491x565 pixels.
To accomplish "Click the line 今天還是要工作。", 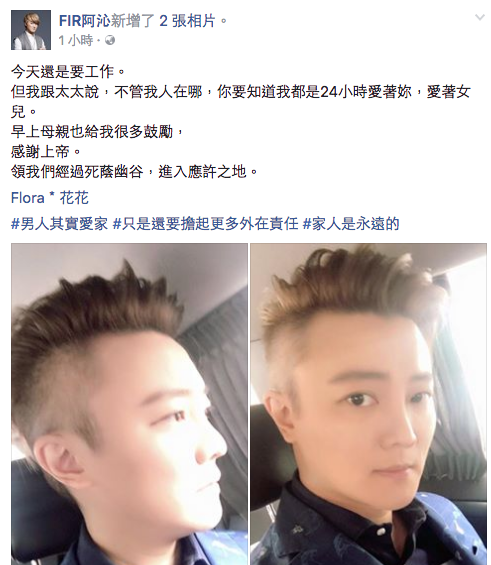I will pyautogui.click(x=68, y=72).
